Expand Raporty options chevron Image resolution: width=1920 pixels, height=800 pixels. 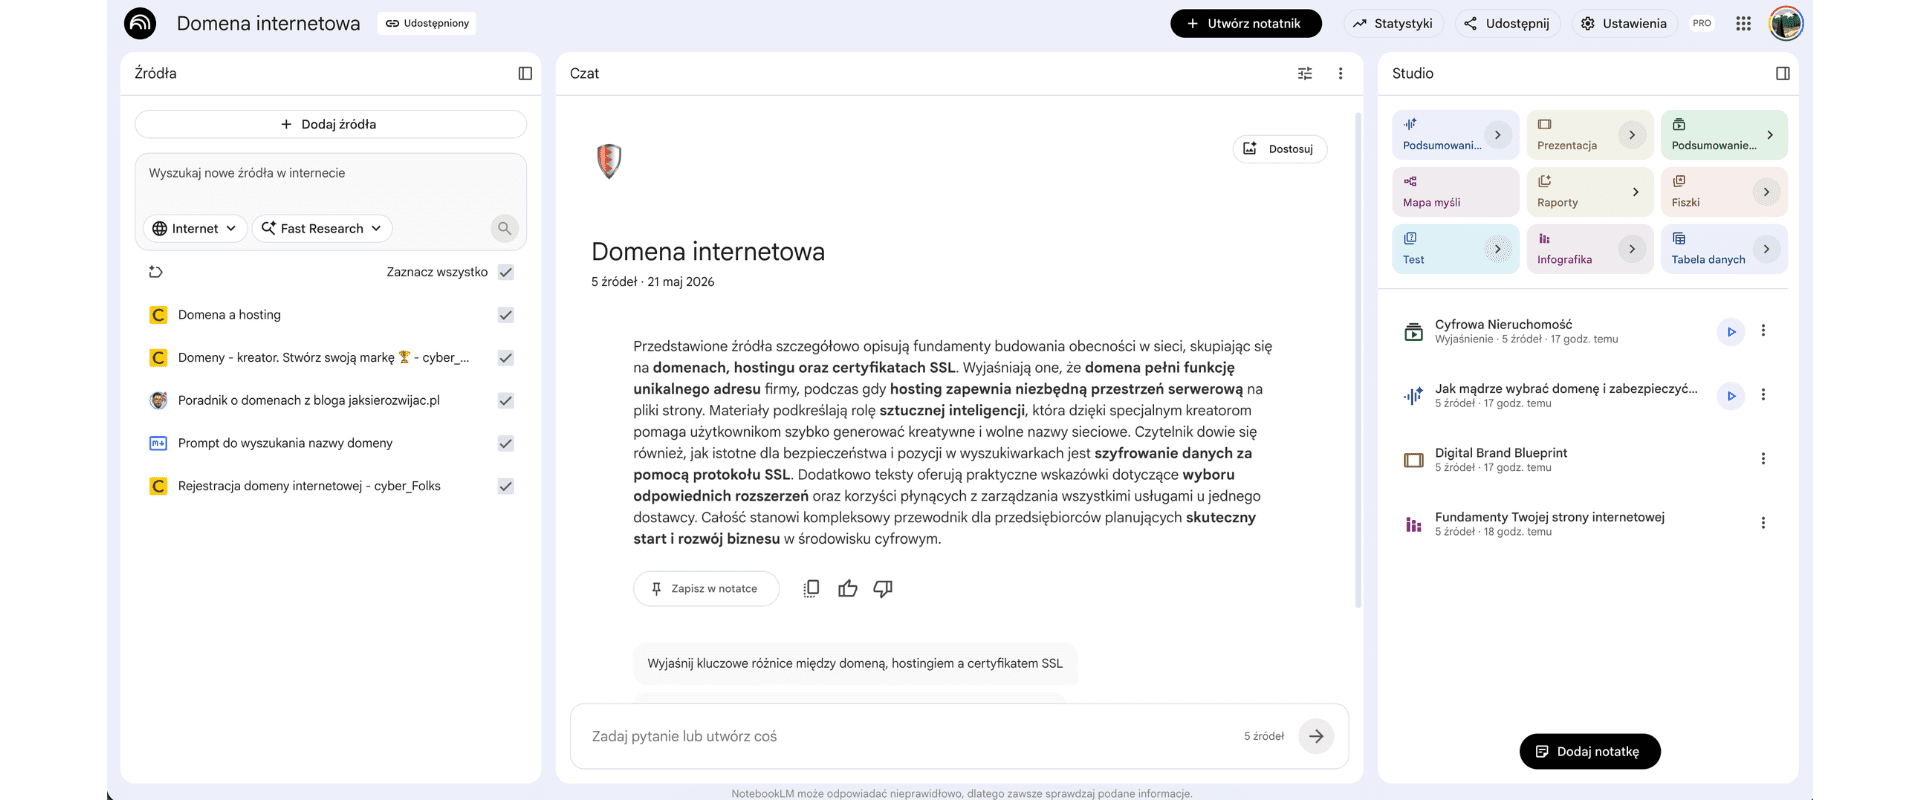pyautogui.click(x=1635, y=192)
